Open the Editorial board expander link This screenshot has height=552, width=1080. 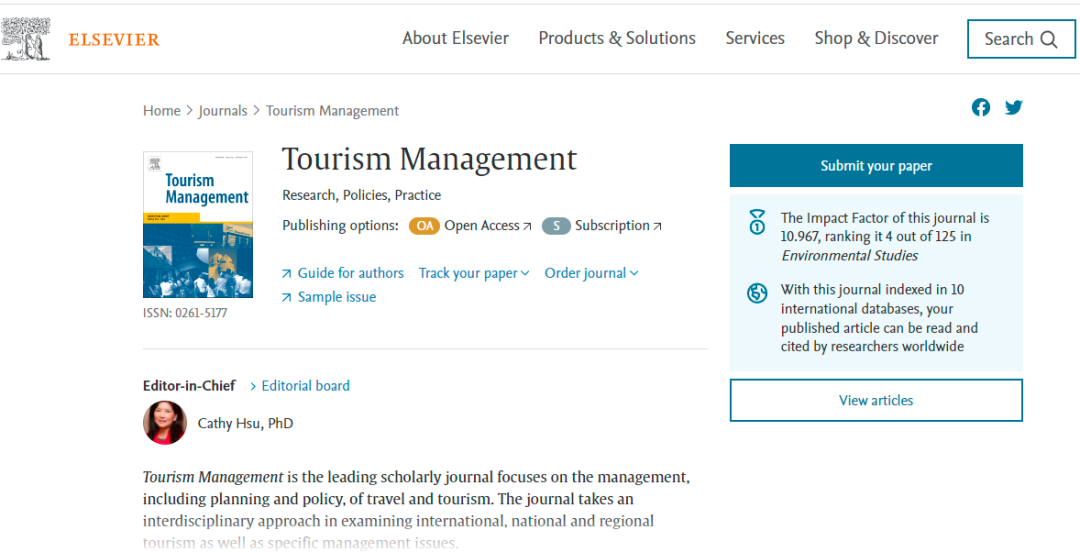pos(299,386)
